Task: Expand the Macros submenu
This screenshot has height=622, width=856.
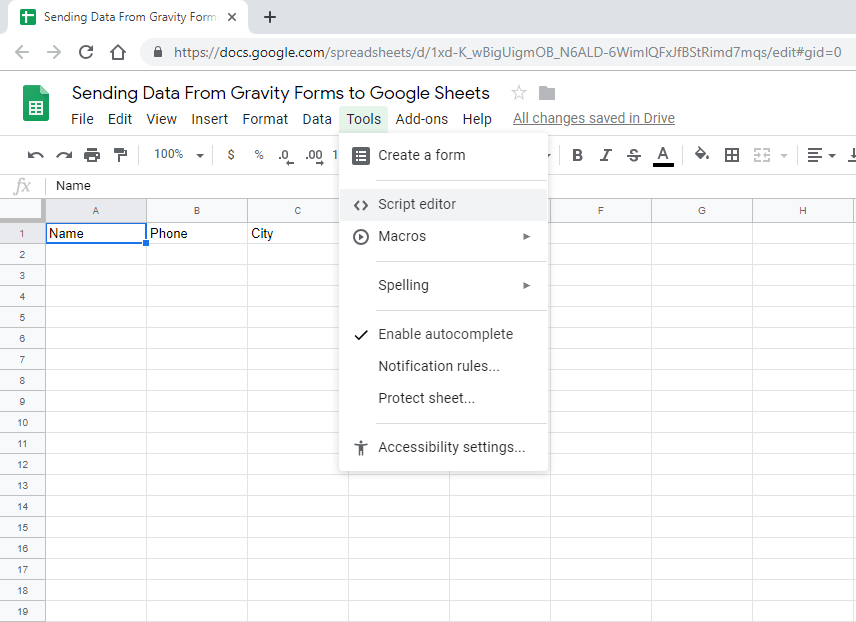Action: [443, 236]
